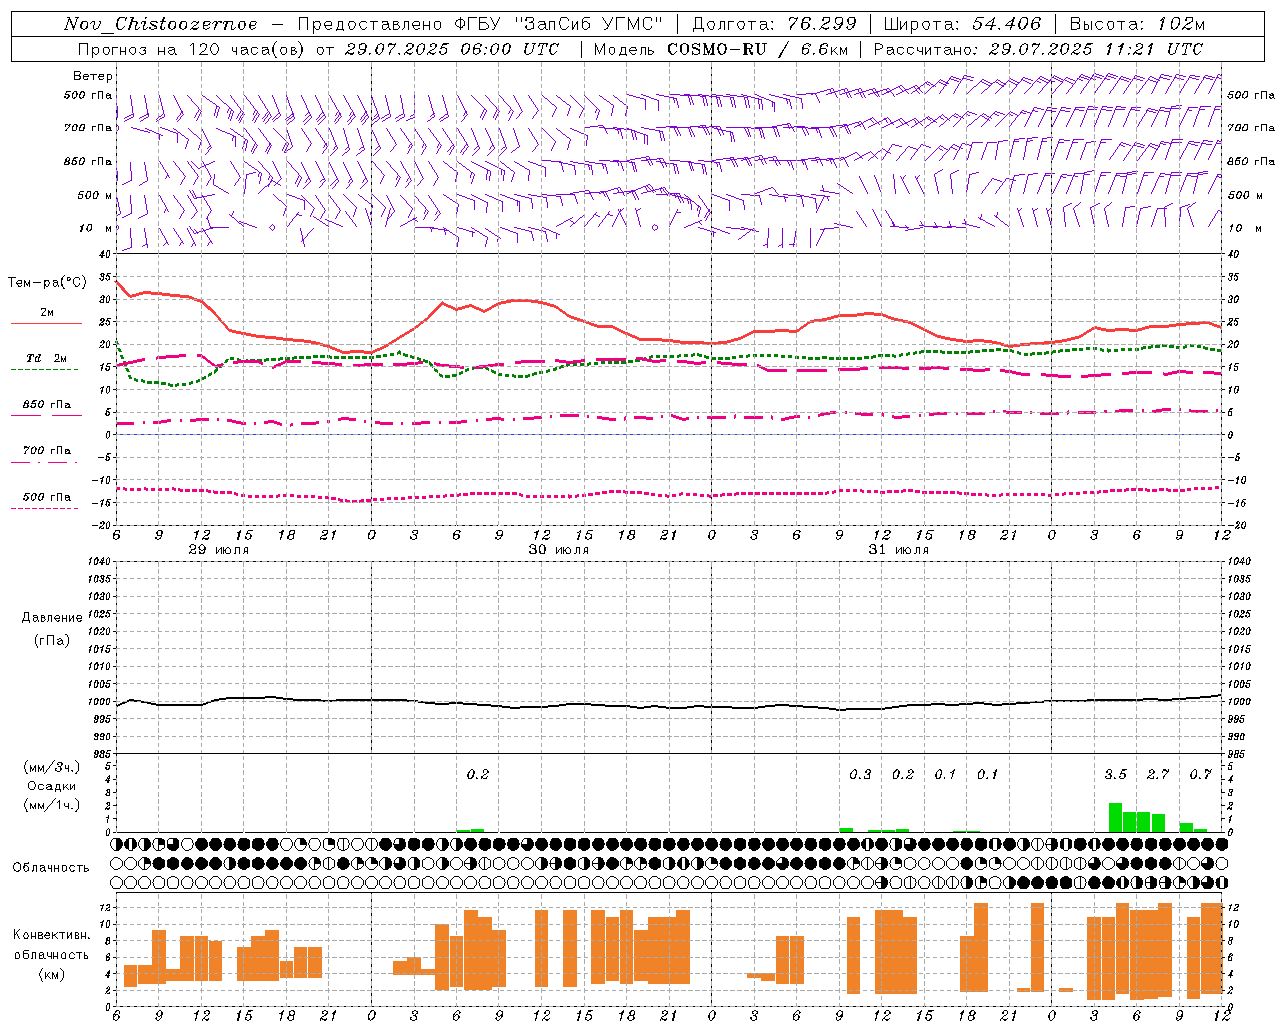Click the dash-dot pink '700 гПа' legend line sample
This screenshot has height=1024, width=1280.
click(x=46, y=462)
